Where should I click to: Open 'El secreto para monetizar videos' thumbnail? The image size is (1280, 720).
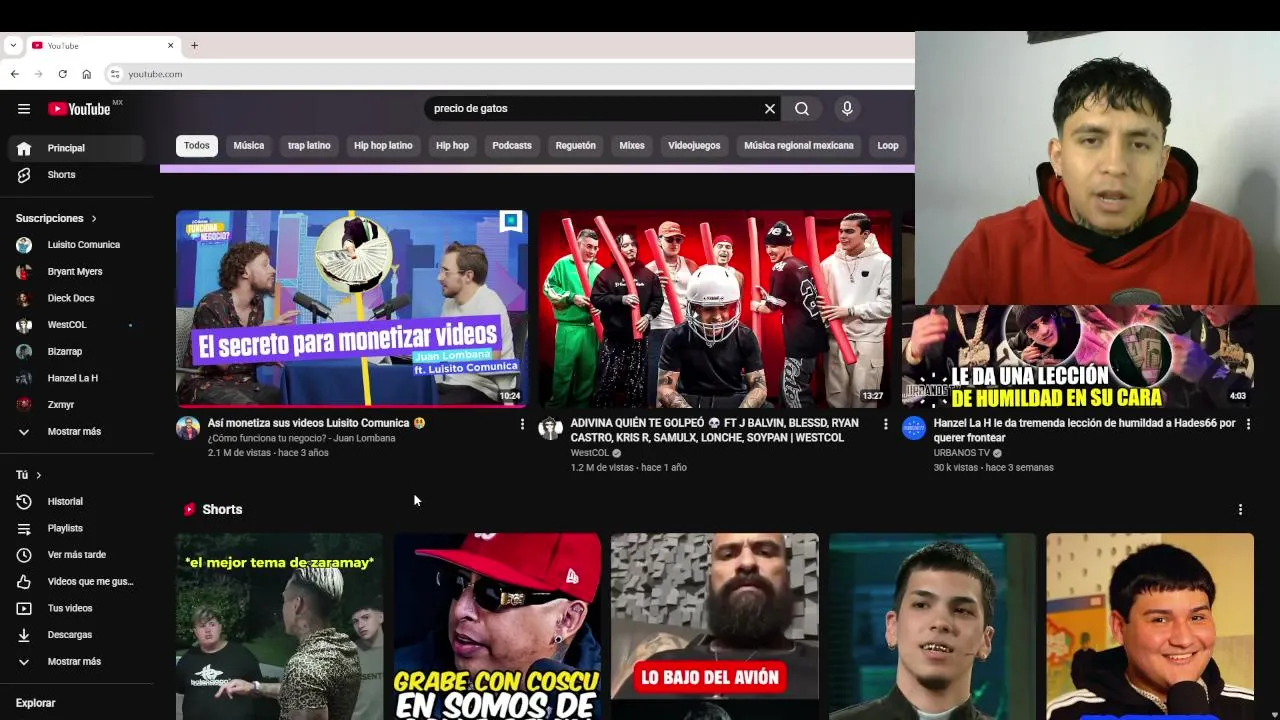coord(352,308)
